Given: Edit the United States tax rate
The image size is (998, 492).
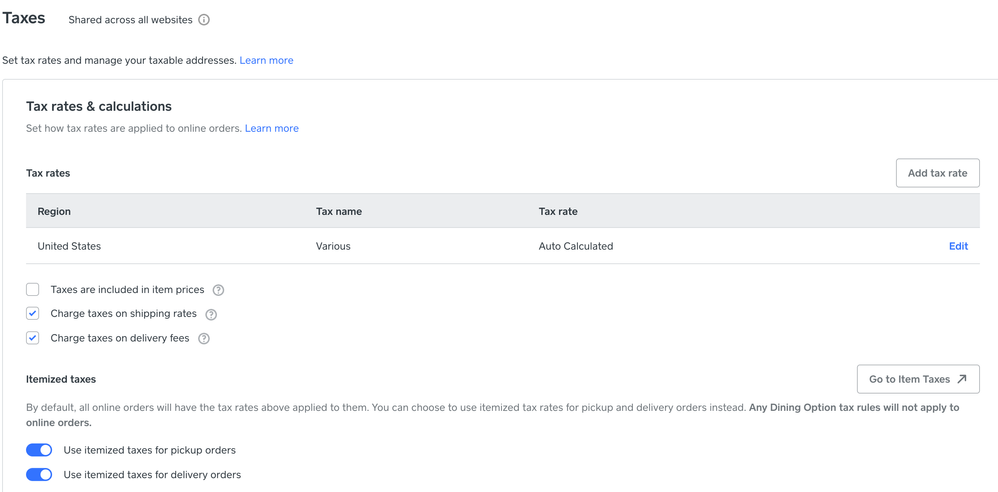Looking at the screenshot, I should (958, 246).
